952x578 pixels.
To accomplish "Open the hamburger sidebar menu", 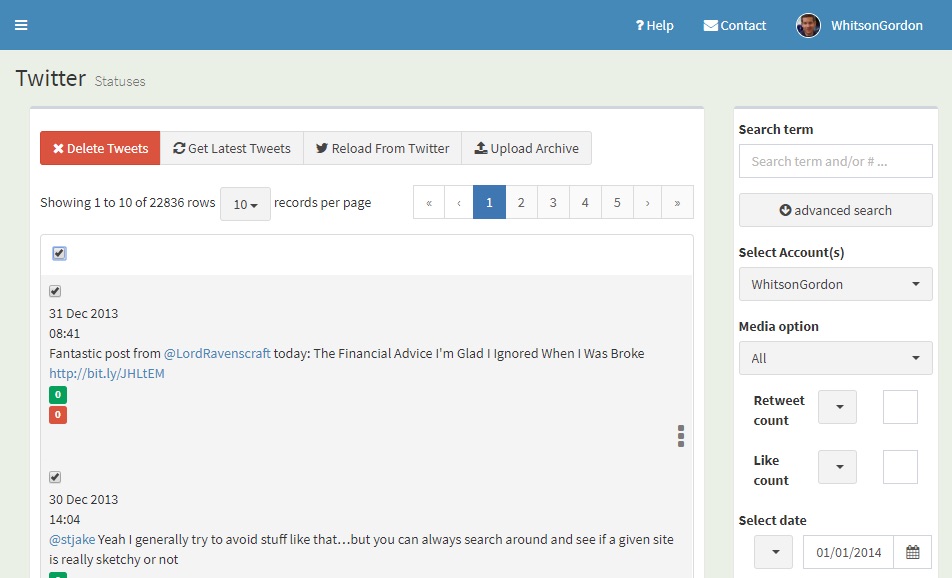I will click(x=21, y=25).
